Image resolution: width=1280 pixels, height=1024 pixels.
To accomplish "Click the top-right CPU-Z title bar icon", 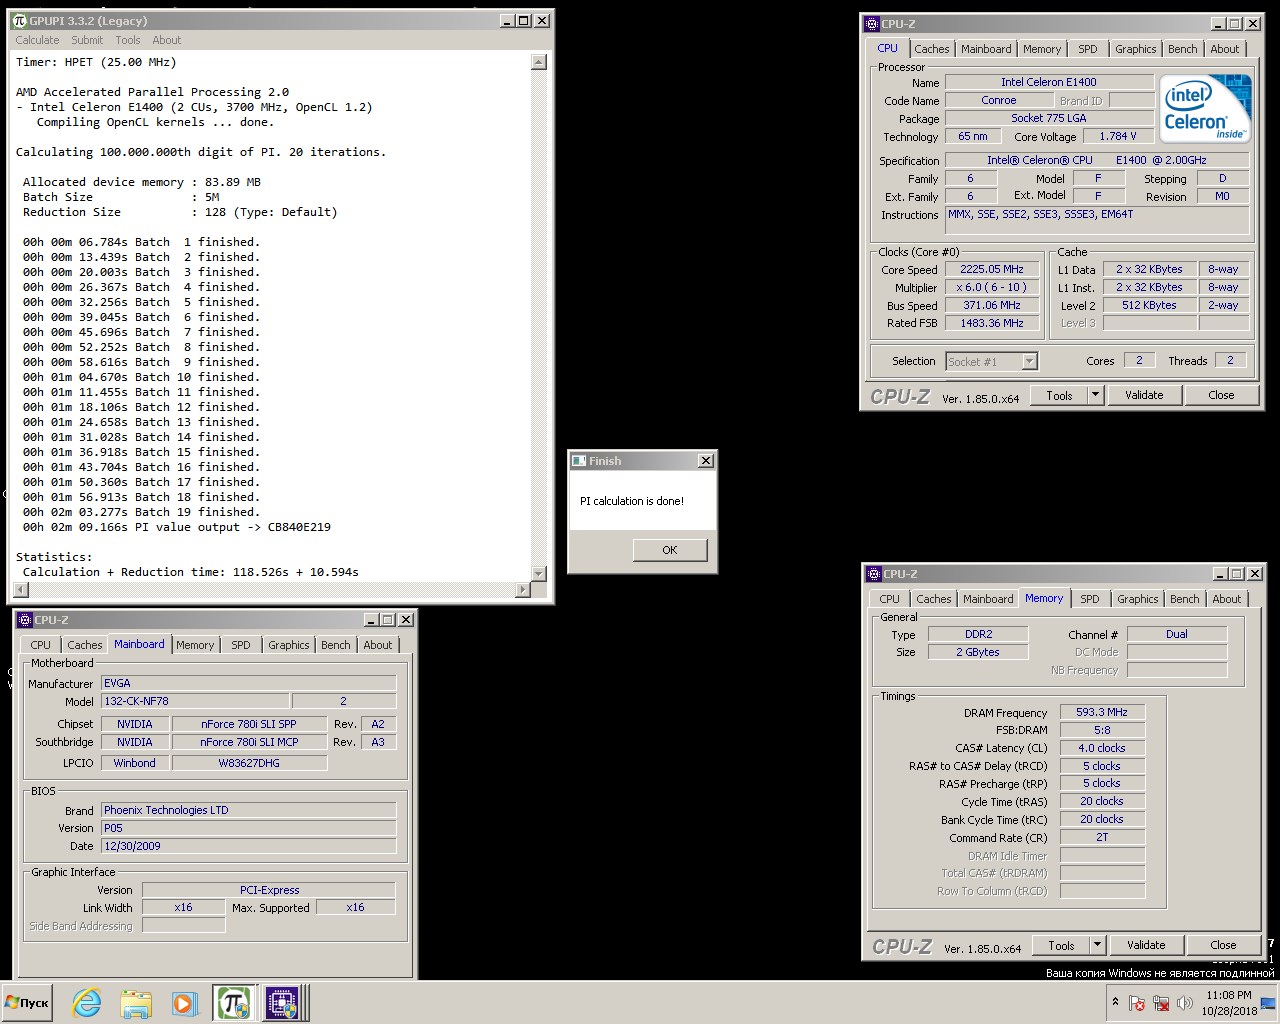I will click(x=871, y=24).
